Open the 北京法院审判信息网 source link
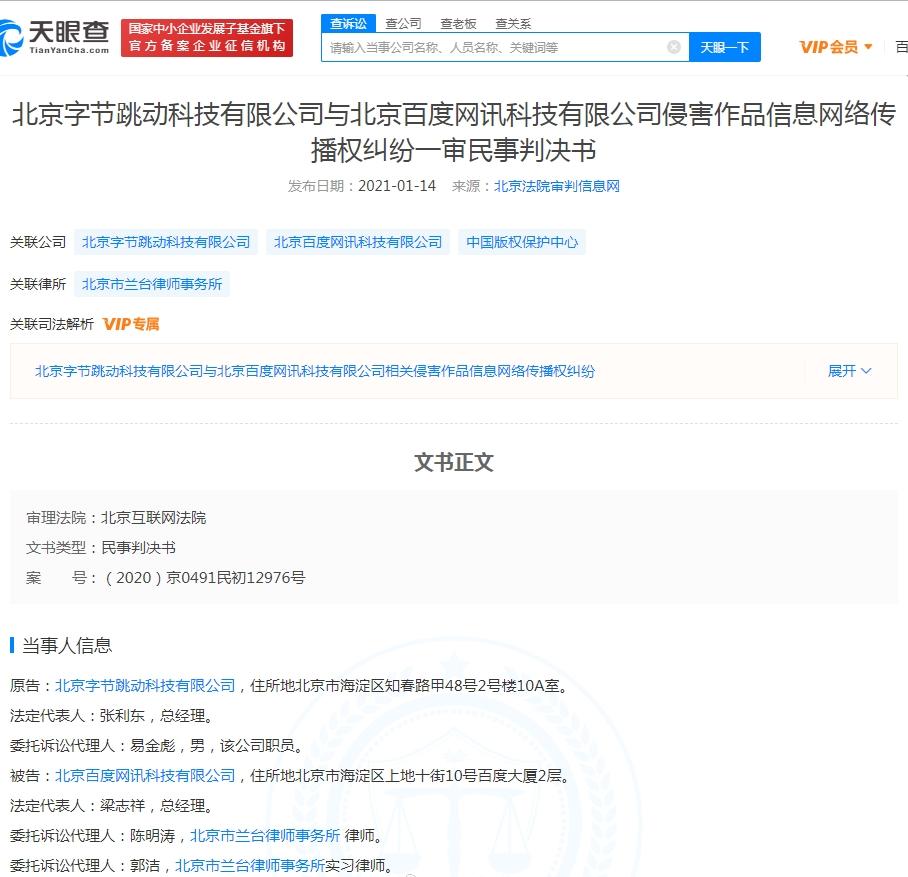The height and width of the screenshot is (877, 908). pyautogui.click(x=557, y=185)
